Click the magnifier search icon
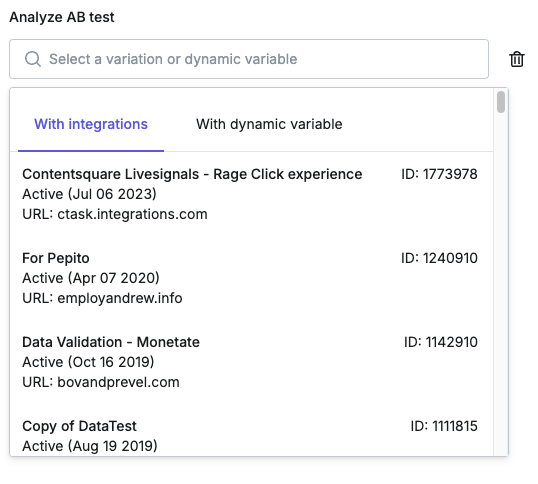This screenshot has height=484, width=538. [x=33, y=59]
